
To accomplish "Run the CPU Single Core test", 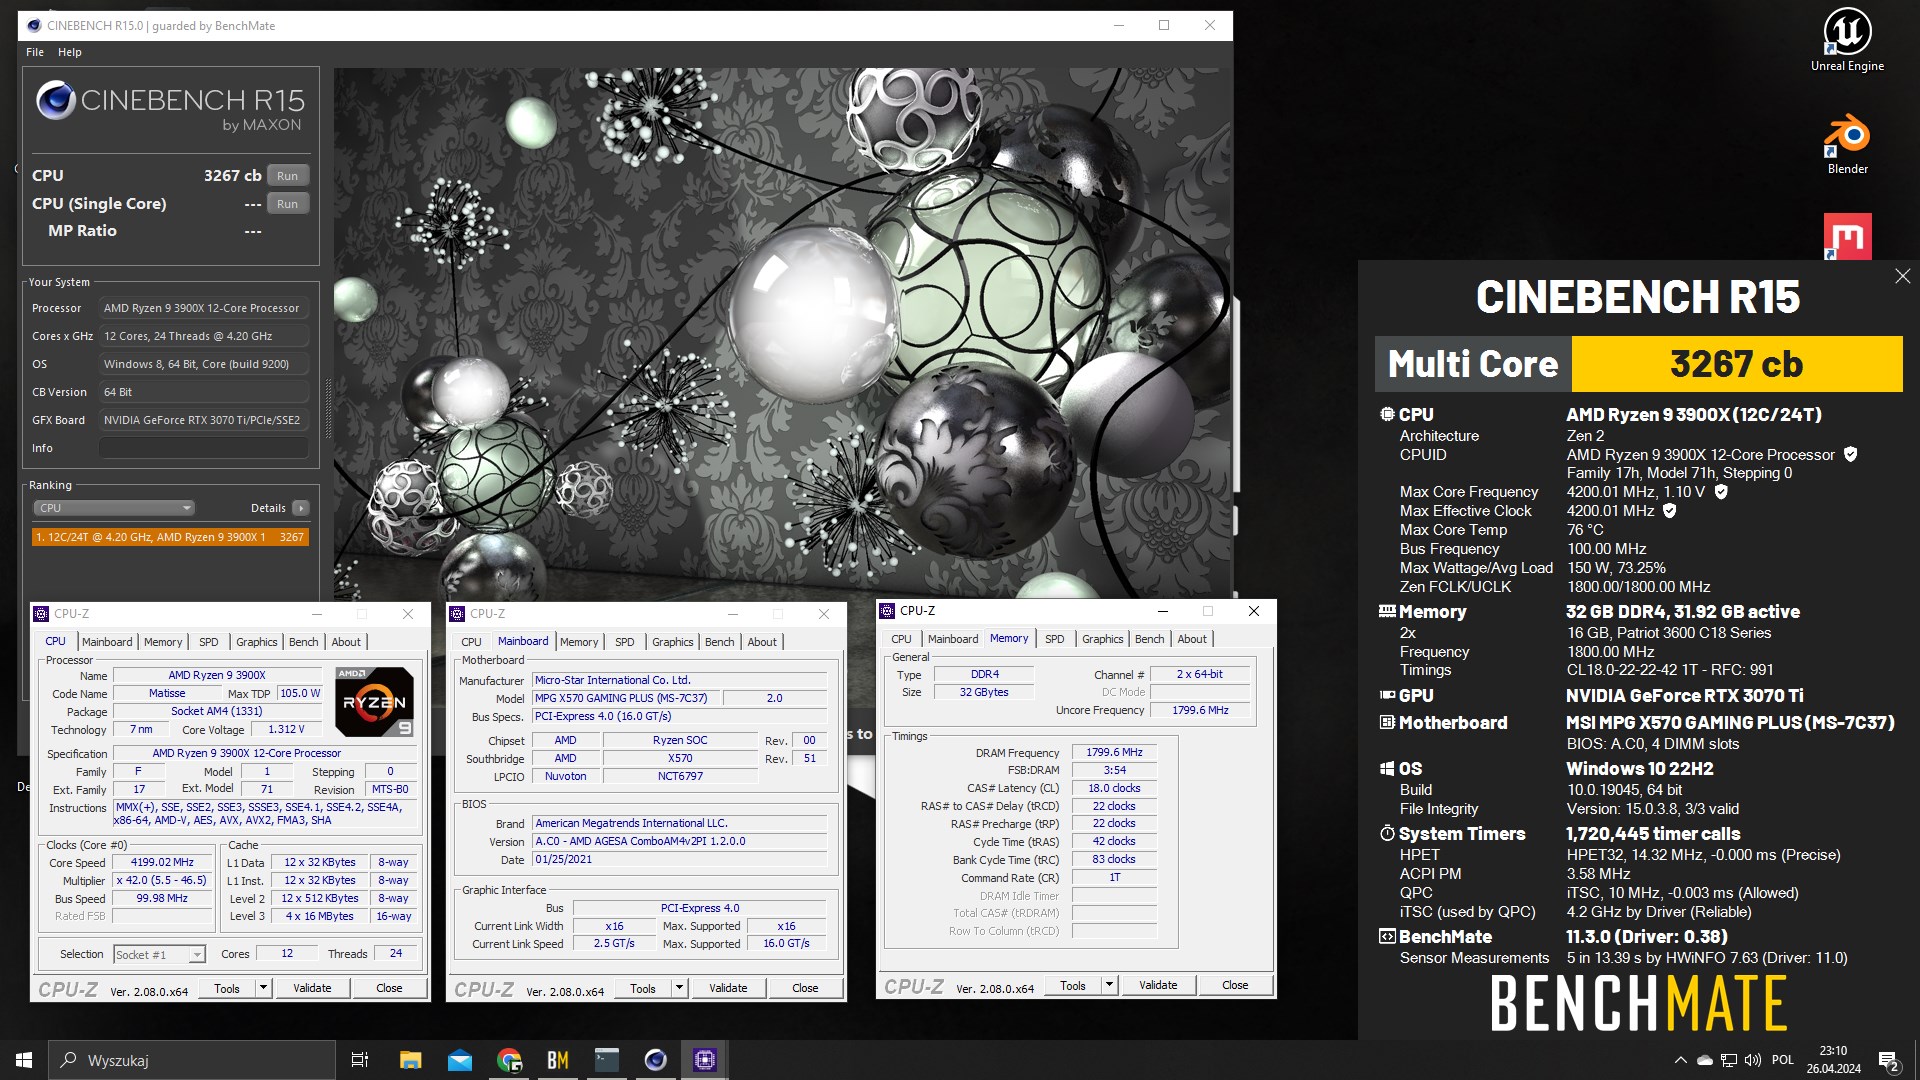I will point(288,204).
